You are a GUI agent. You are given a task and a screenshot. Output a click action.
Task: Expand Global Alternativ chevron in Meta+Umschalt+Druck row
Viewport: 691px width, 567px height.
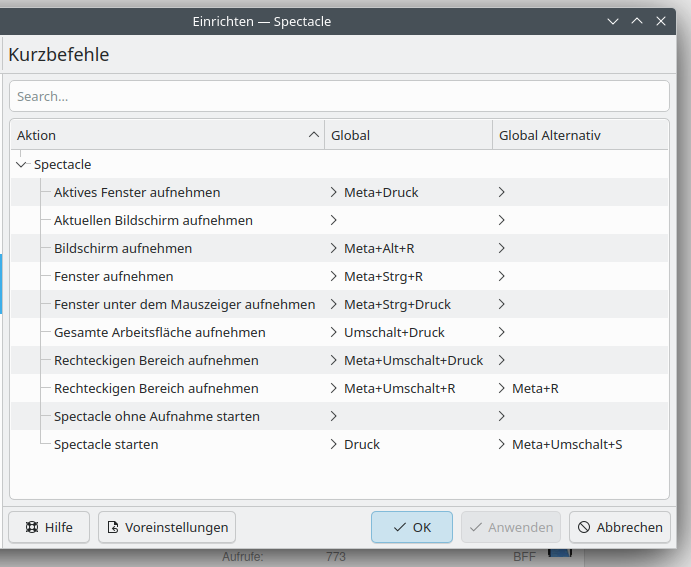pos(502,360)
